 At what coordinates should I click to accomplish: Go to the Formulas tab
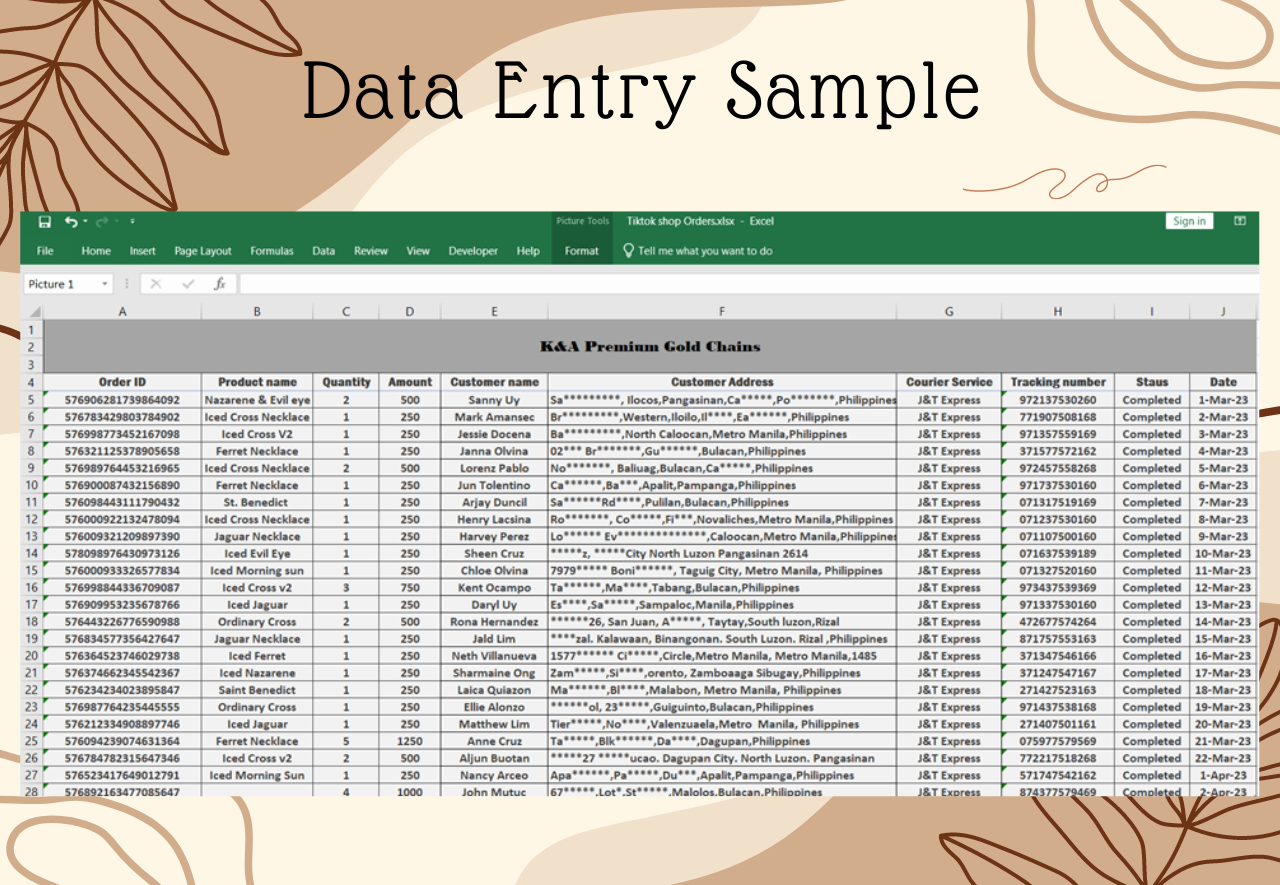(x=272, y=251)
